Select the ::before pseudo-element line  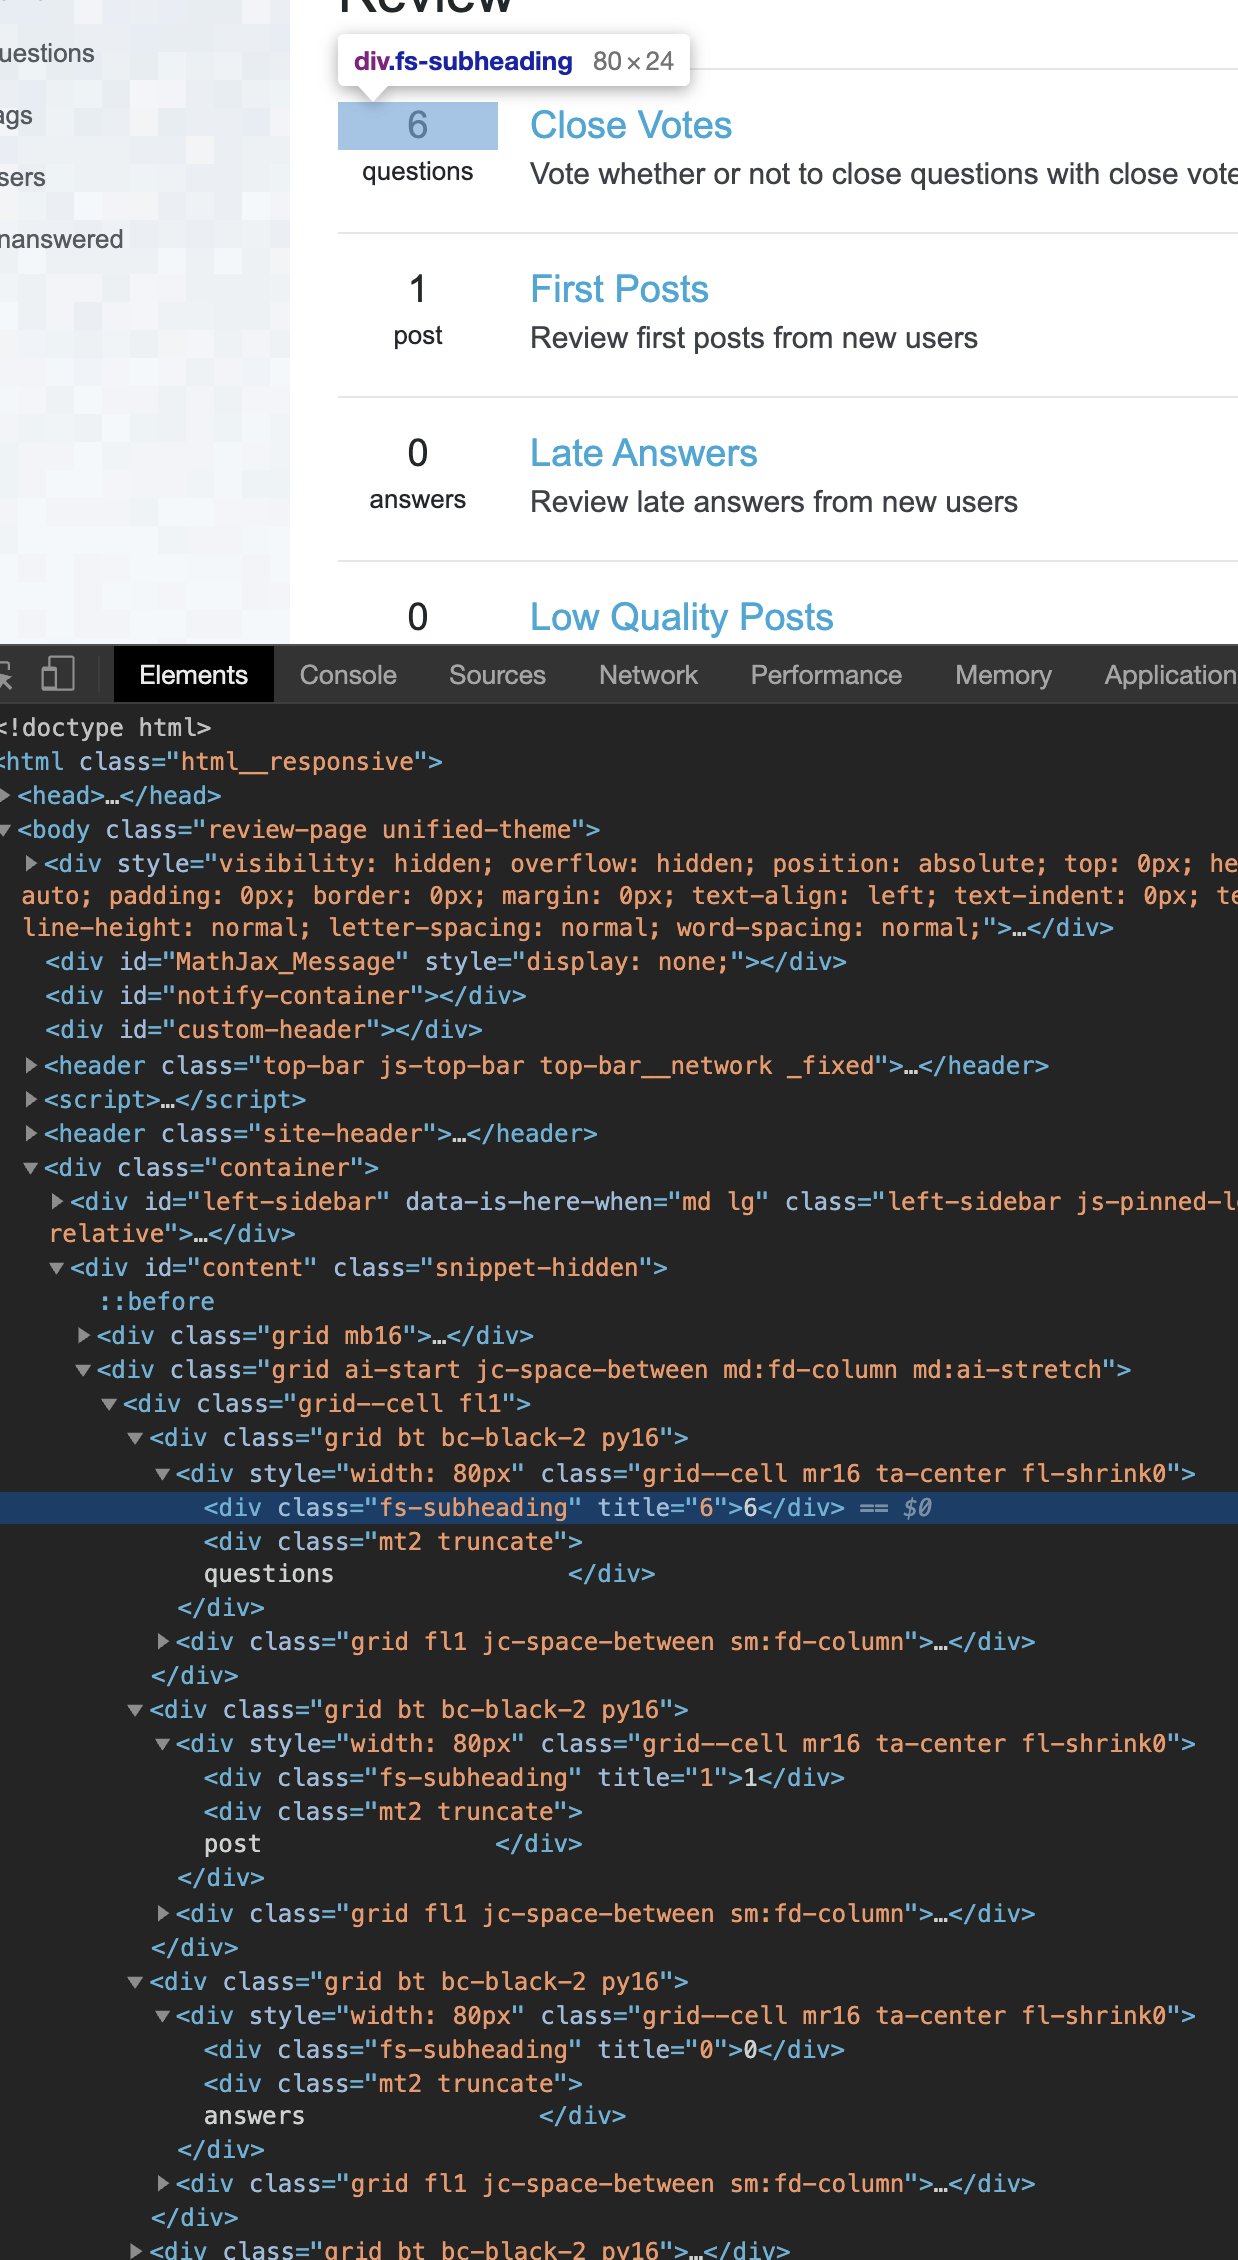tap(156, 1301)
